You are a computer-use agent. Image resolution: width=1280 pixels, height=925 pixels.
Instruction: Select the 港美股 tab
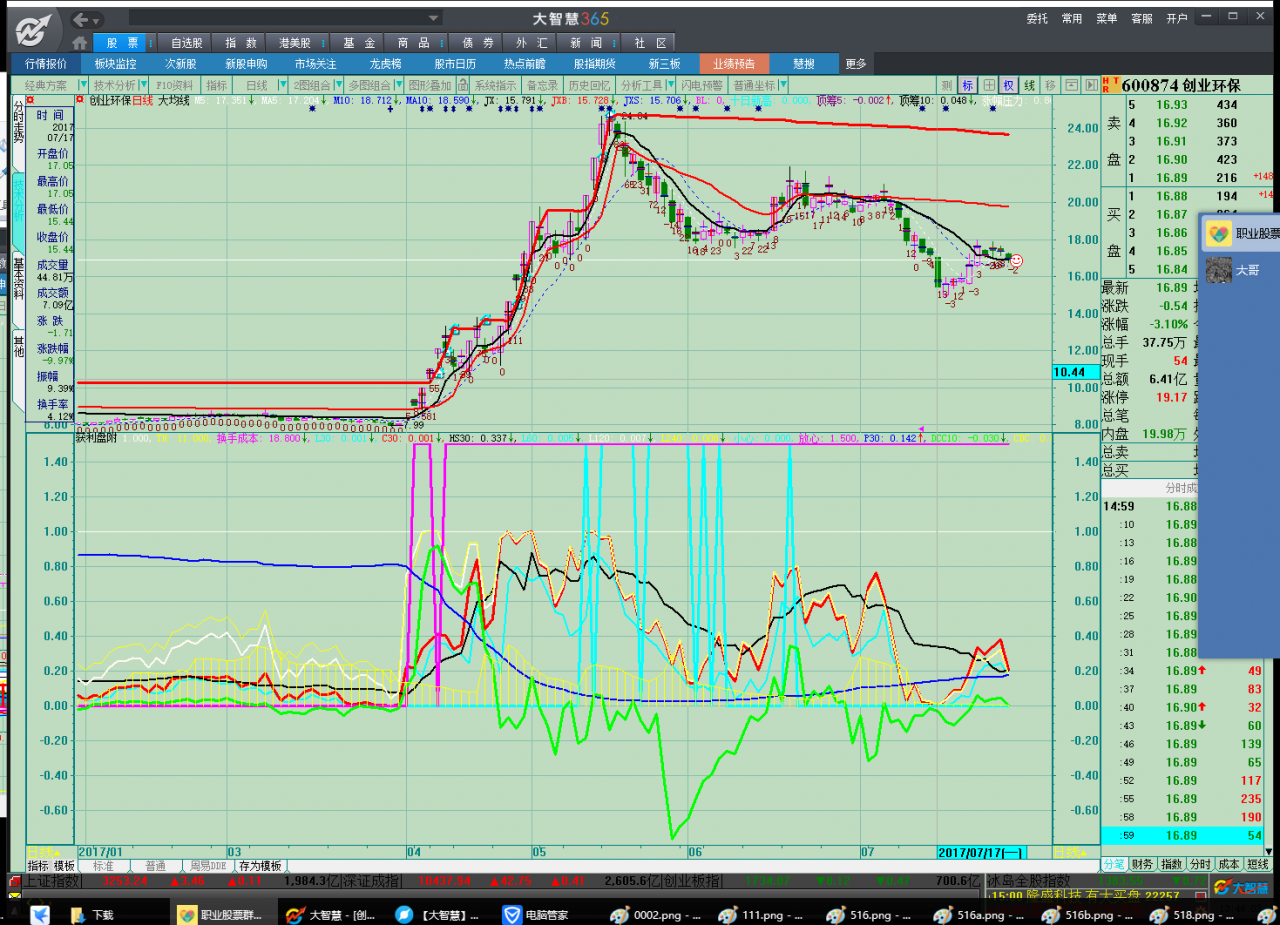point(294,43)
